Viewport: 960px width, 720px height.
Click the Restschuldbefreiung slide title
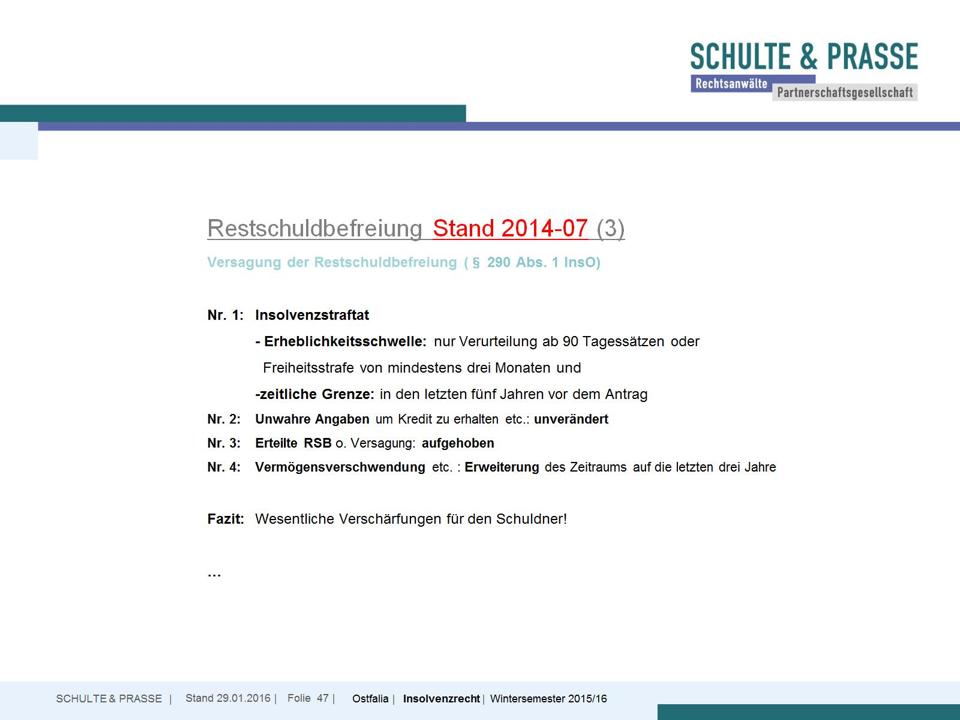pos(315,228)
